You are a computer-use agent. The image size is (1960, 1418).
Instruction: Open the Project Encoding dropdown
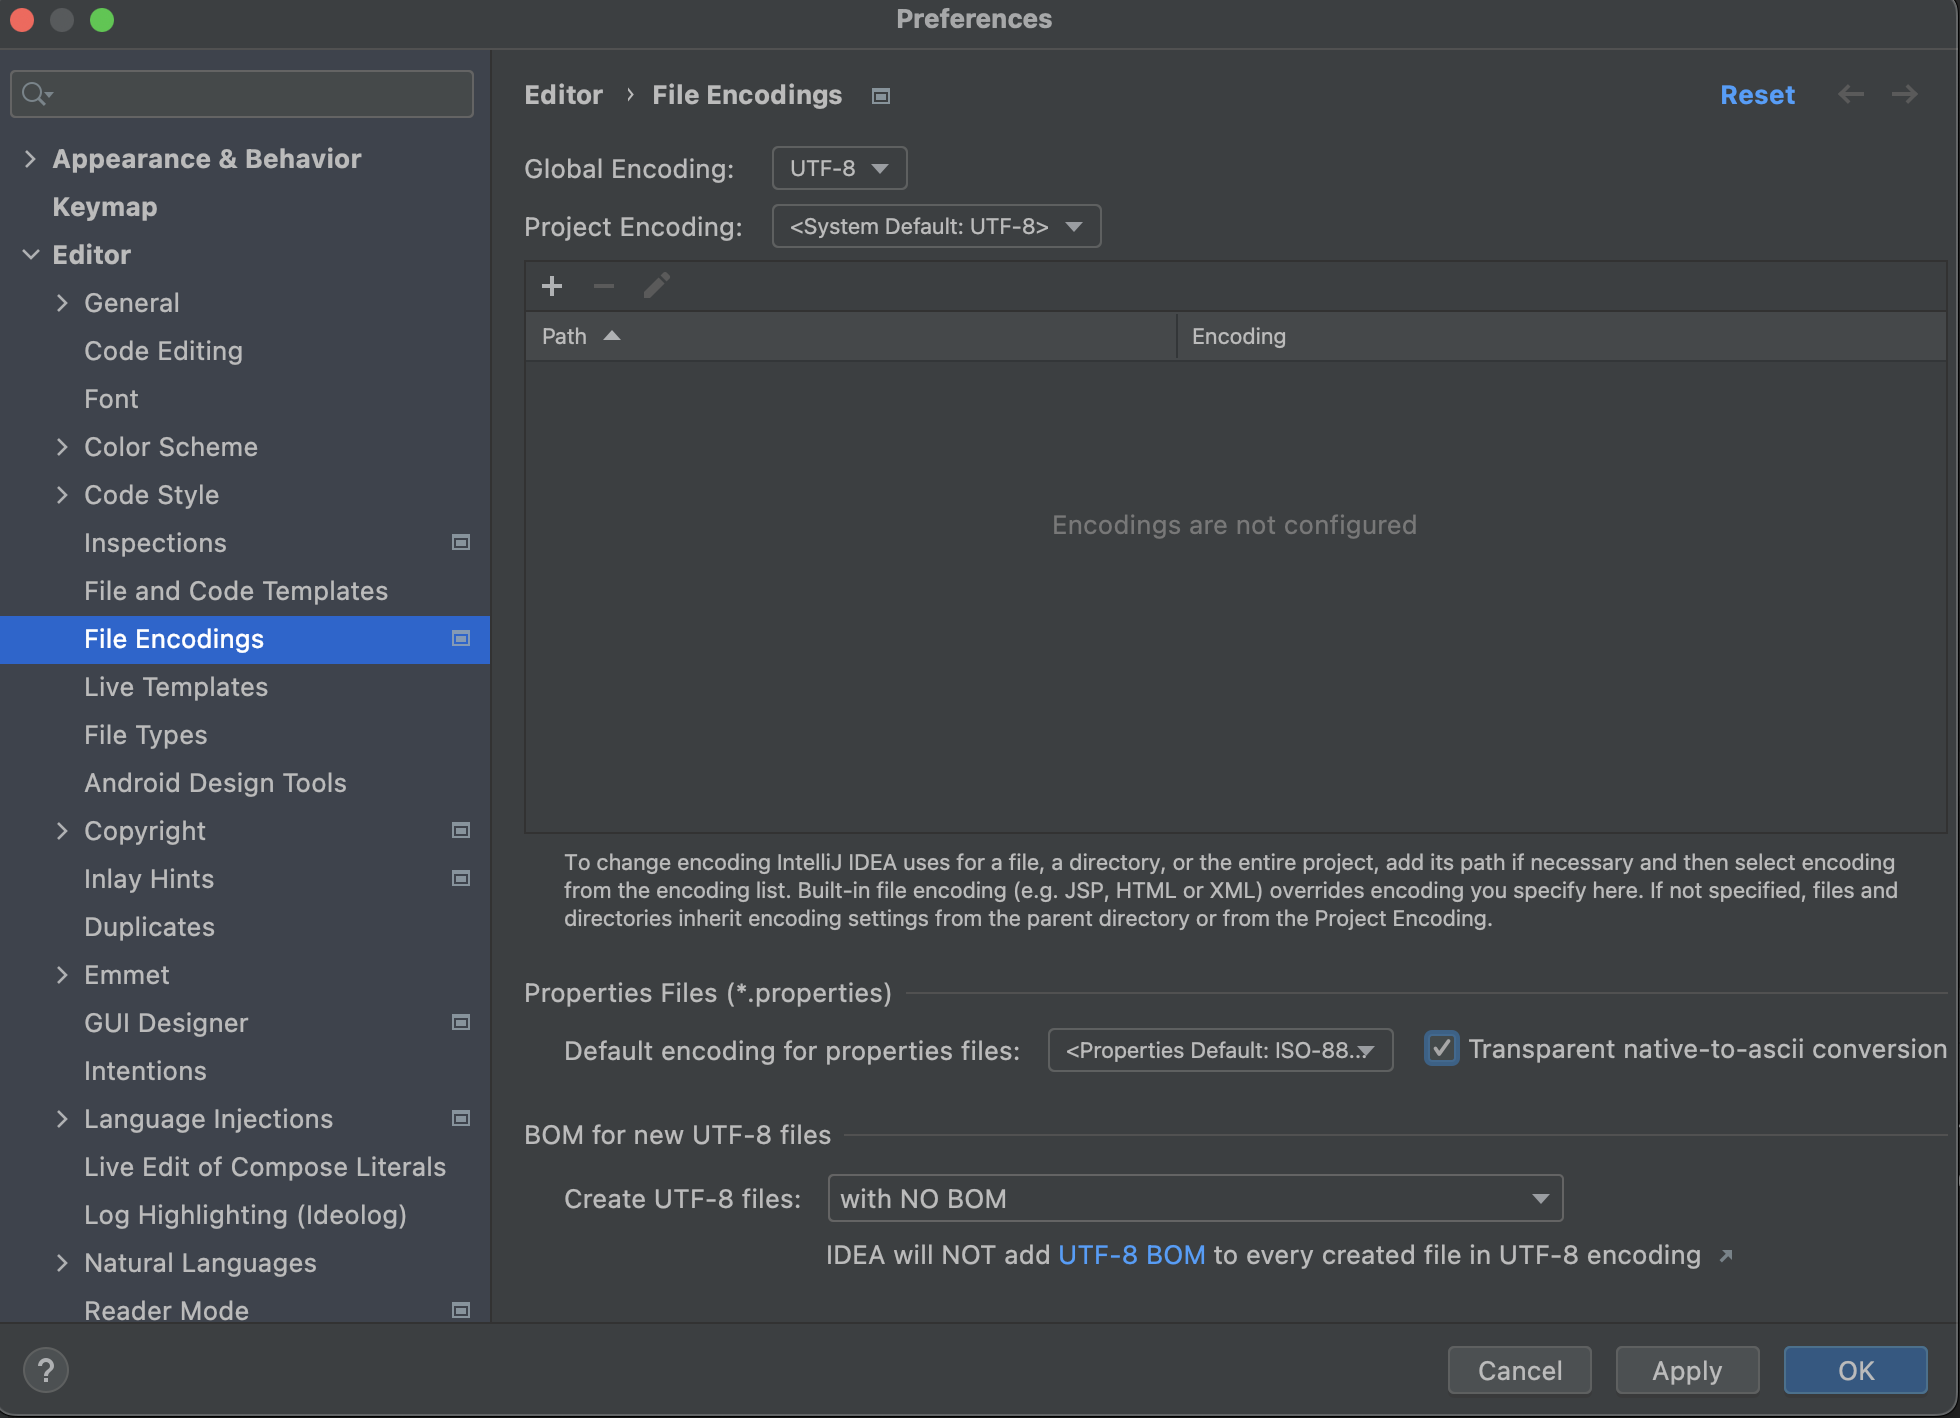(936, 226)
